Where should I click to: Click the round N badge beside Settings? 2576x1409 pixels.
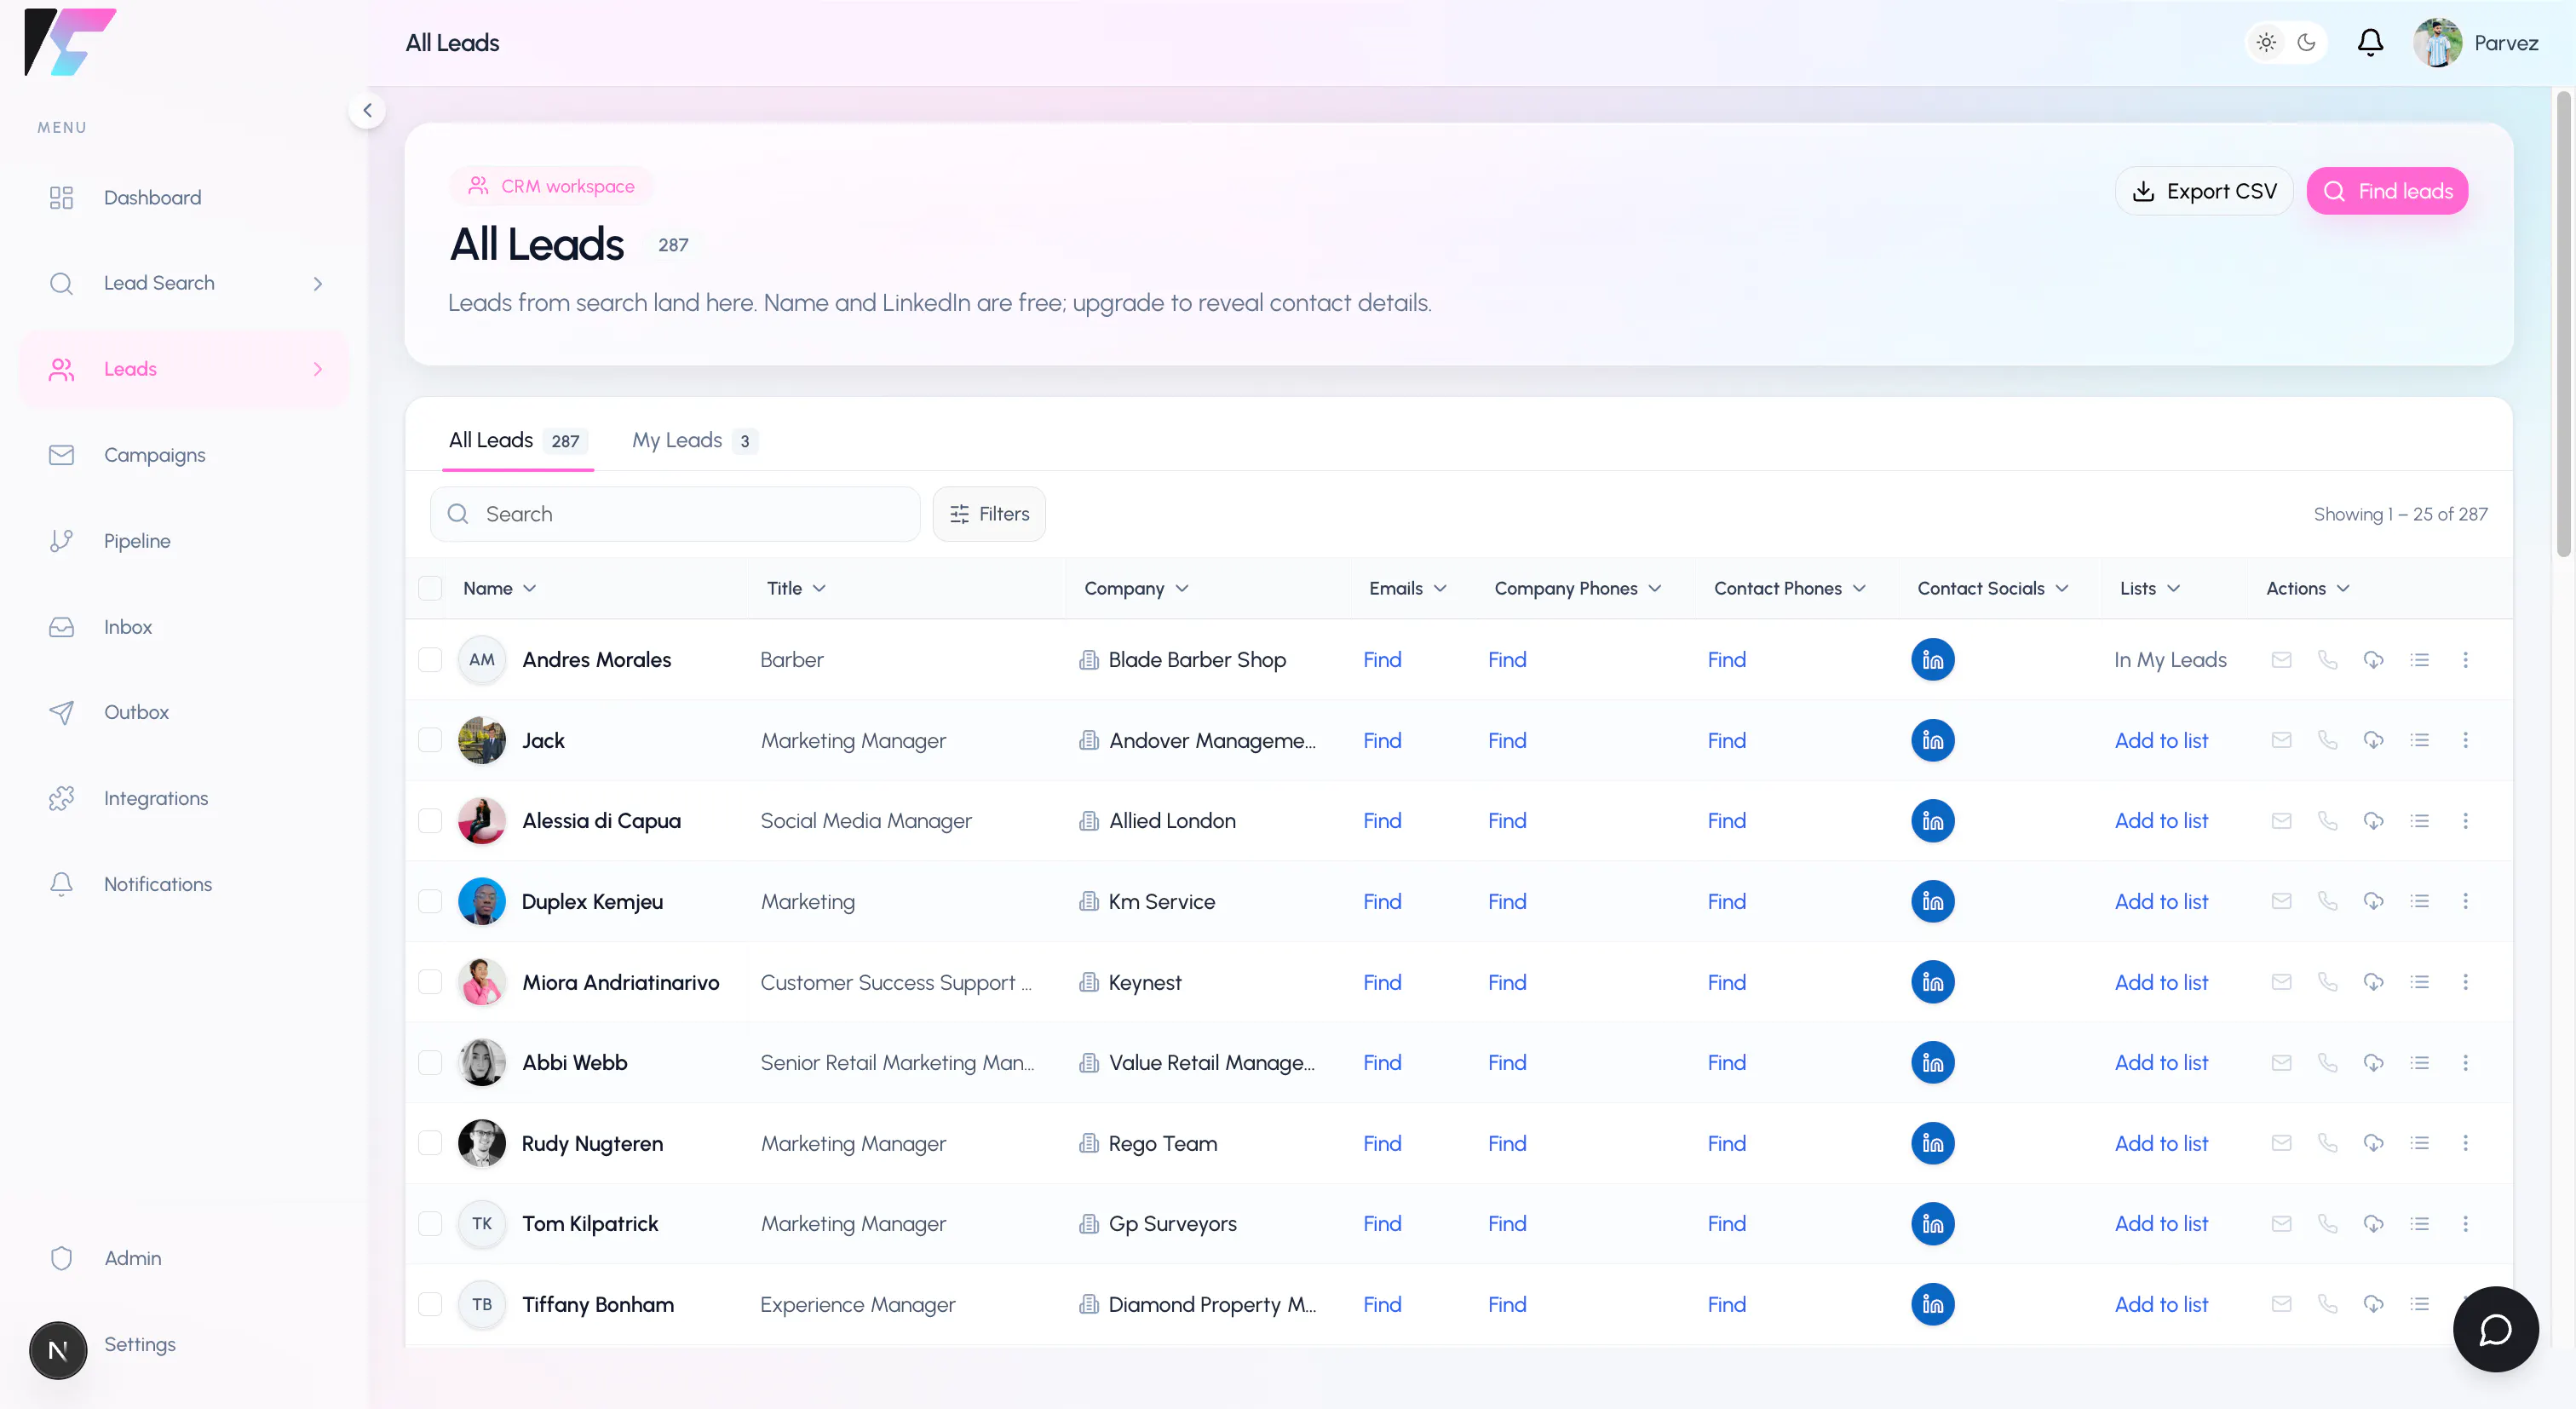(58, 1350)
